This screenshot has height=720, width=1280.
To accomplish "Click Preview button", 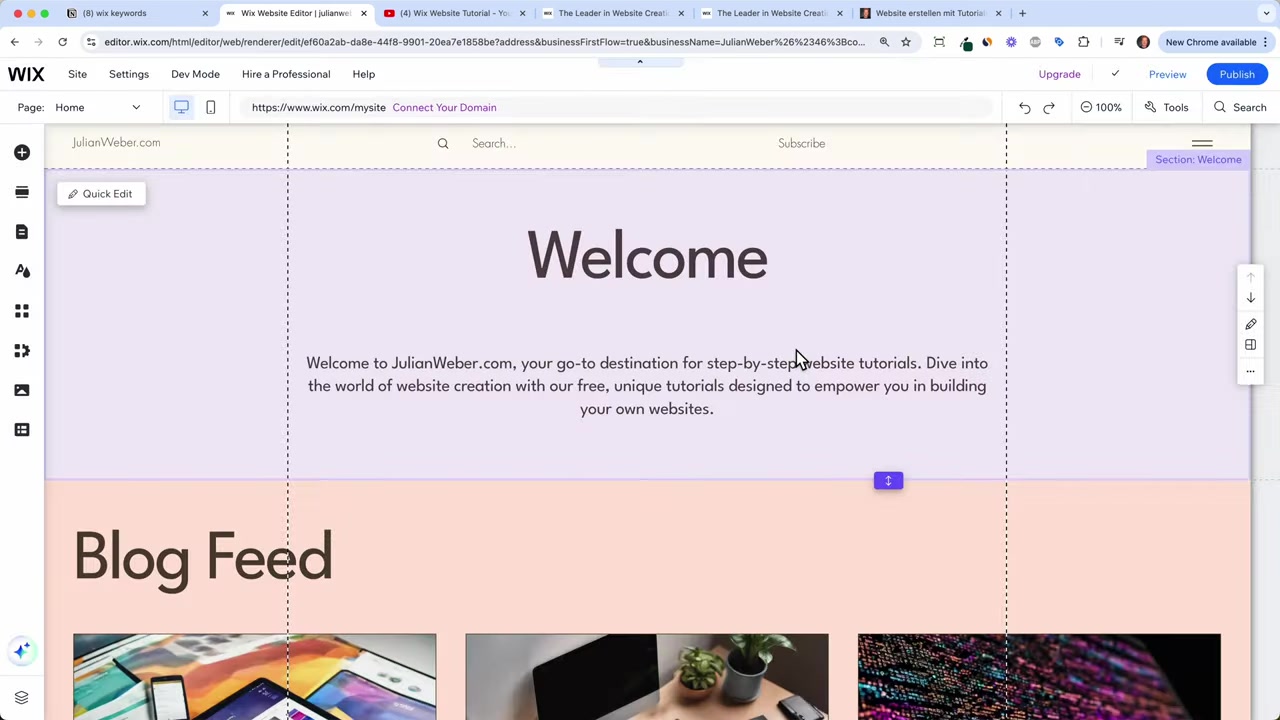I will 1167,74.
